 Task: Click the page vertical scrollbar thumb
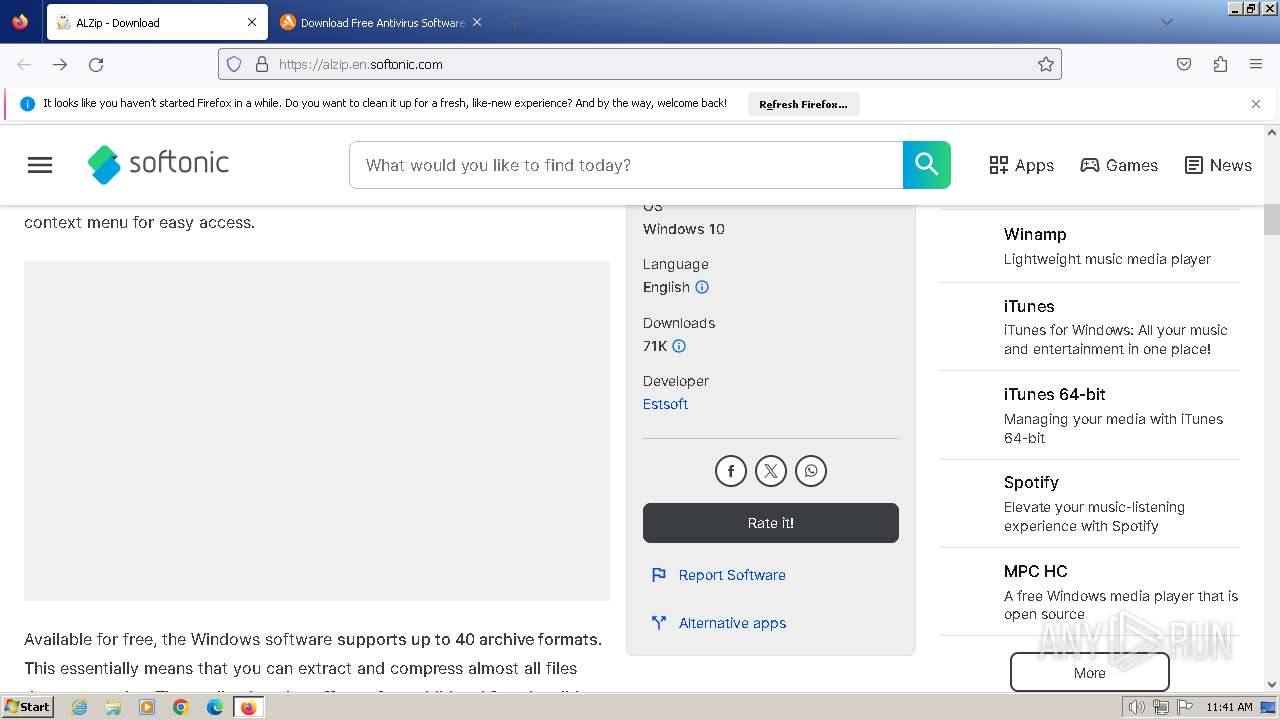tap(1272, 219)
